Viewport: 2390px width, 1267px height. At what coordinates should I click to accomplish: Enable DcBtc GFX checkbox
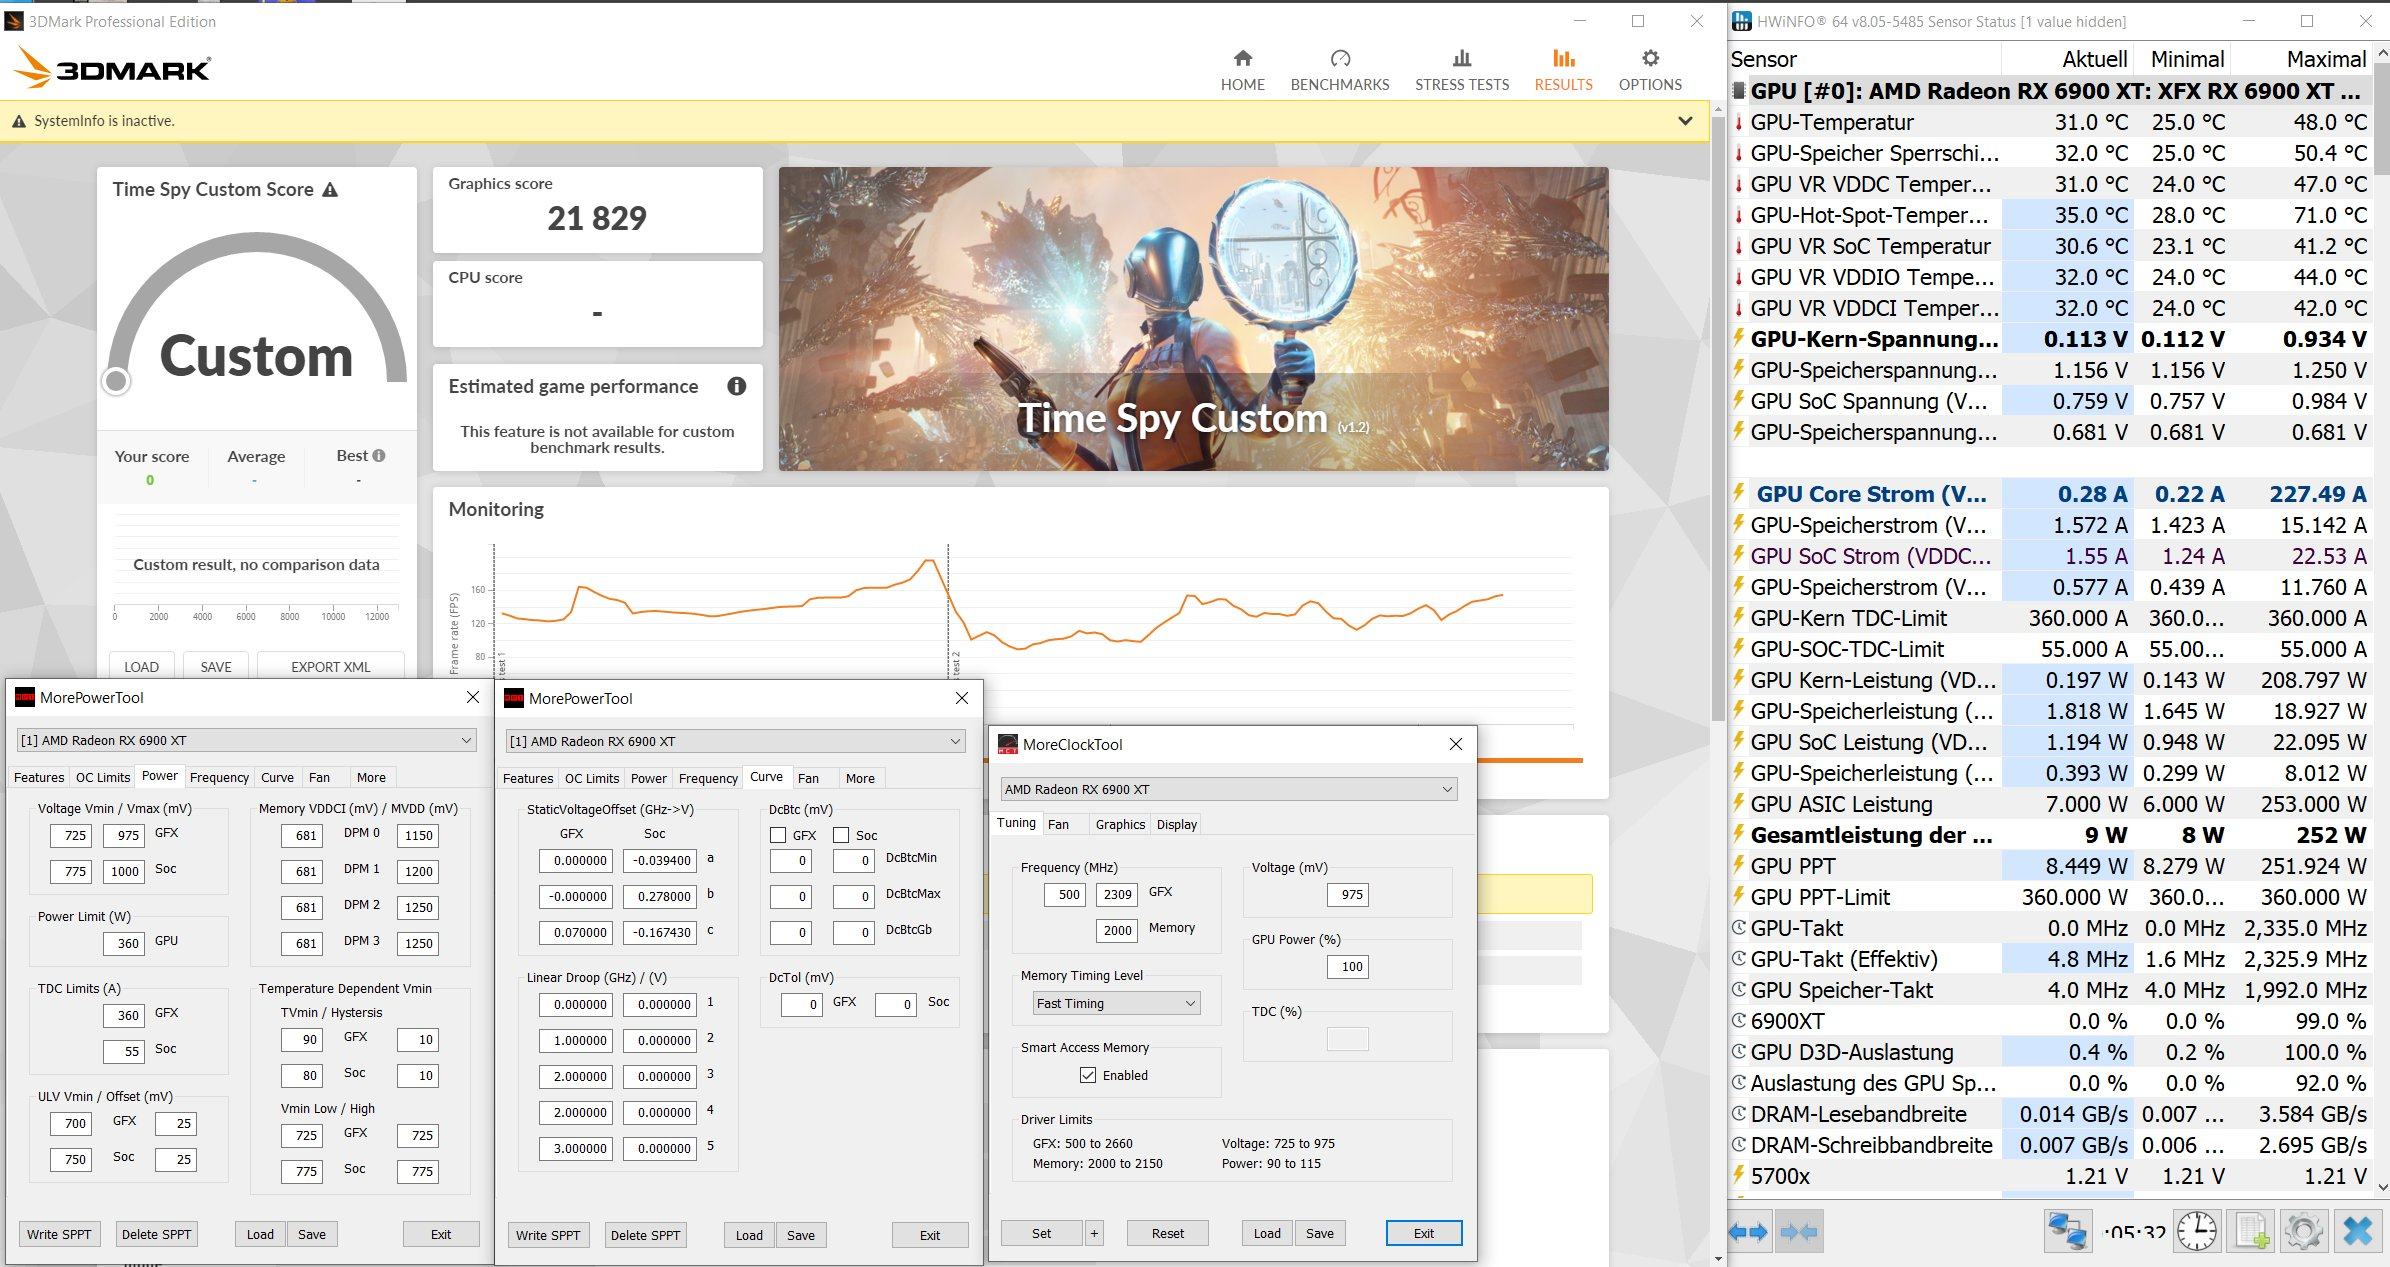pos(778,835)
